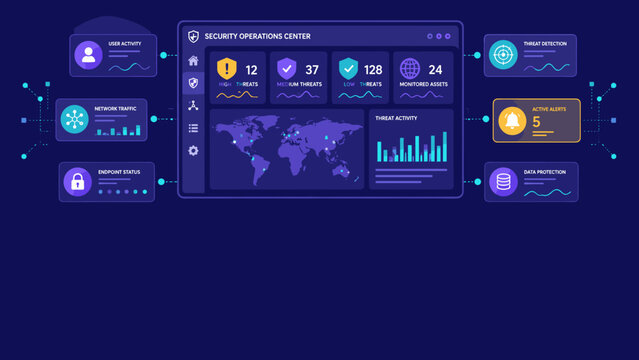This screenshot has width=639, height=360.
Task: Click the high threats orange sparkline
Action: (x=237, y=95)
